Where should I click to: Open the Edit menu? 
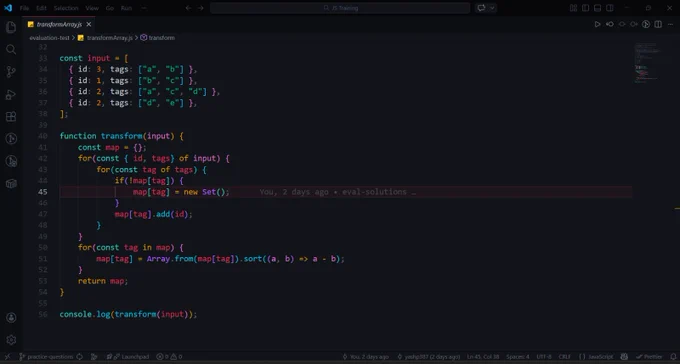pyautogui.click(x=41, y=8)
